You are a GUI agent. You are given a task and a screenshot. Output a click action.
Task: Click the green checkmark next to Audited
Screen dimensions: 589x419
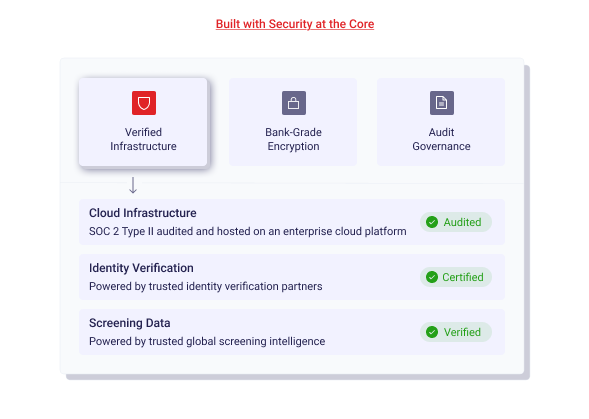(x=432, y=222)
